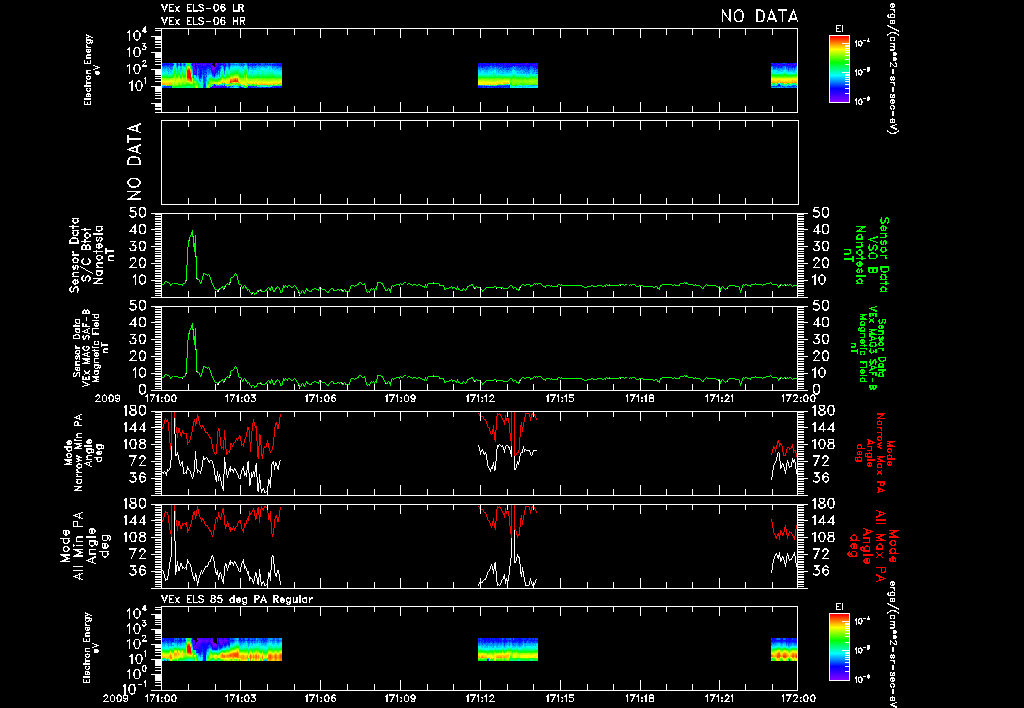Click the top EI color scale bar
This screenshot has width=1024, height=708.
click(x=839, y=69)
